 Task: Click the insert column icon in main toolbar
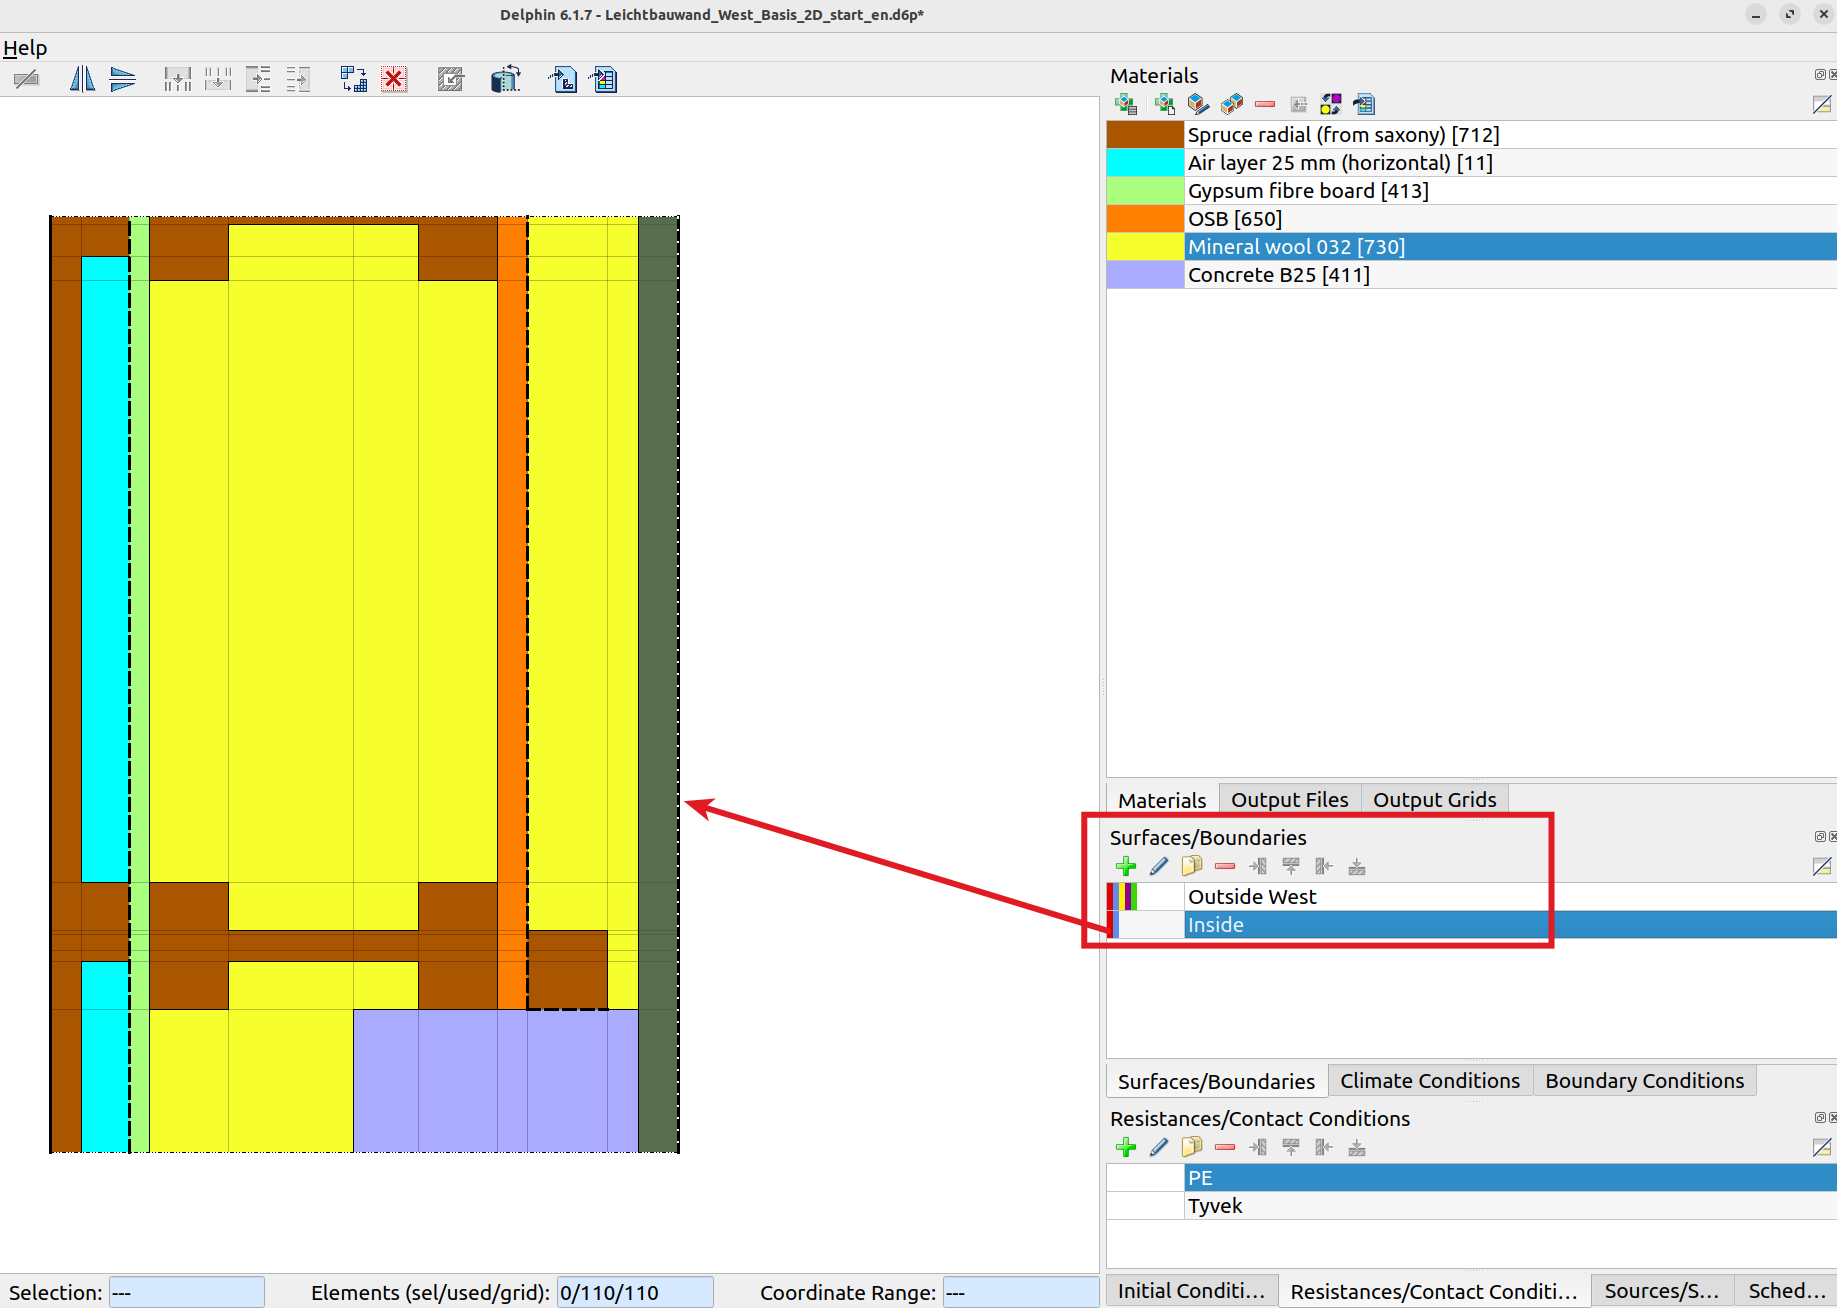177,79
